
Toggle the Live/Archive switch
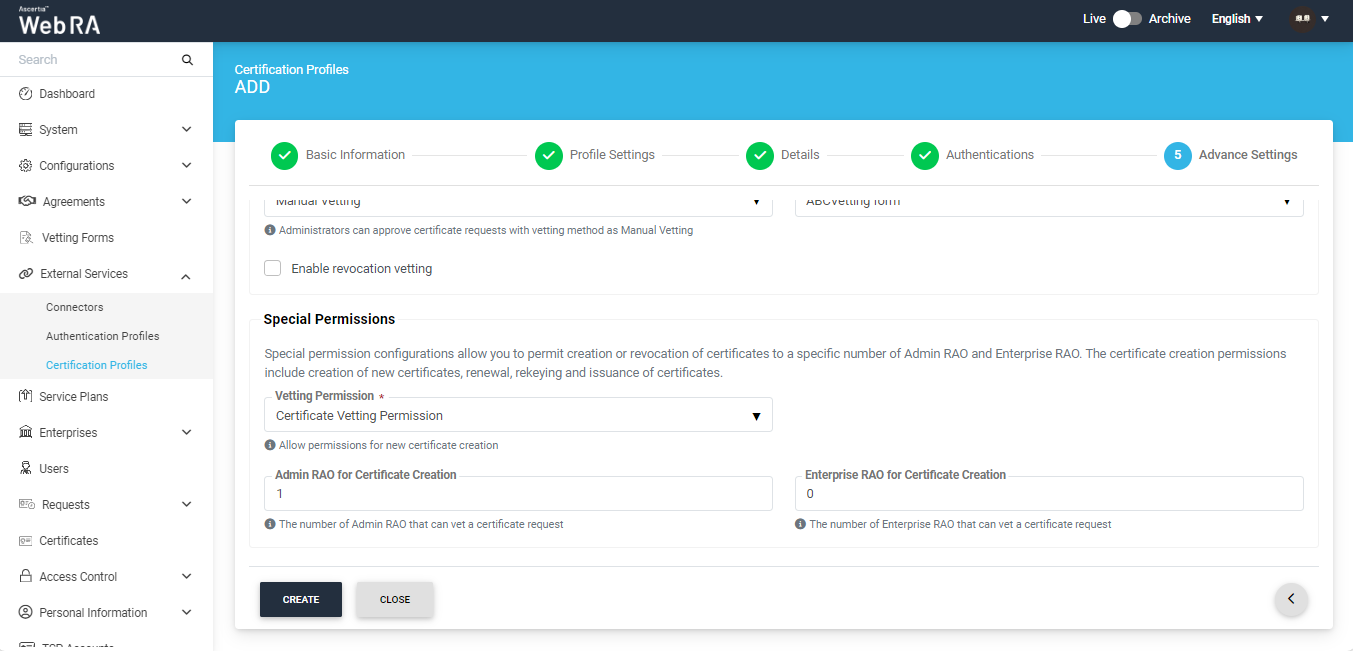[x=1127, y=19]
